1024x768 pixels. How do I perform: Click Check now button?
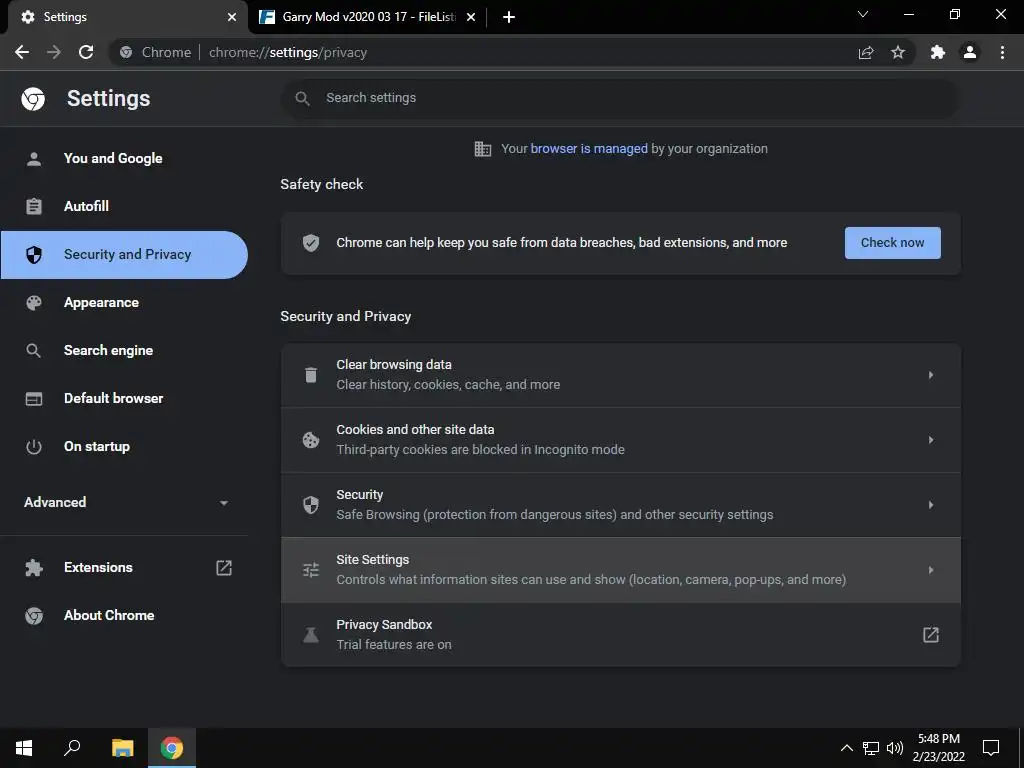pos(892,243)
